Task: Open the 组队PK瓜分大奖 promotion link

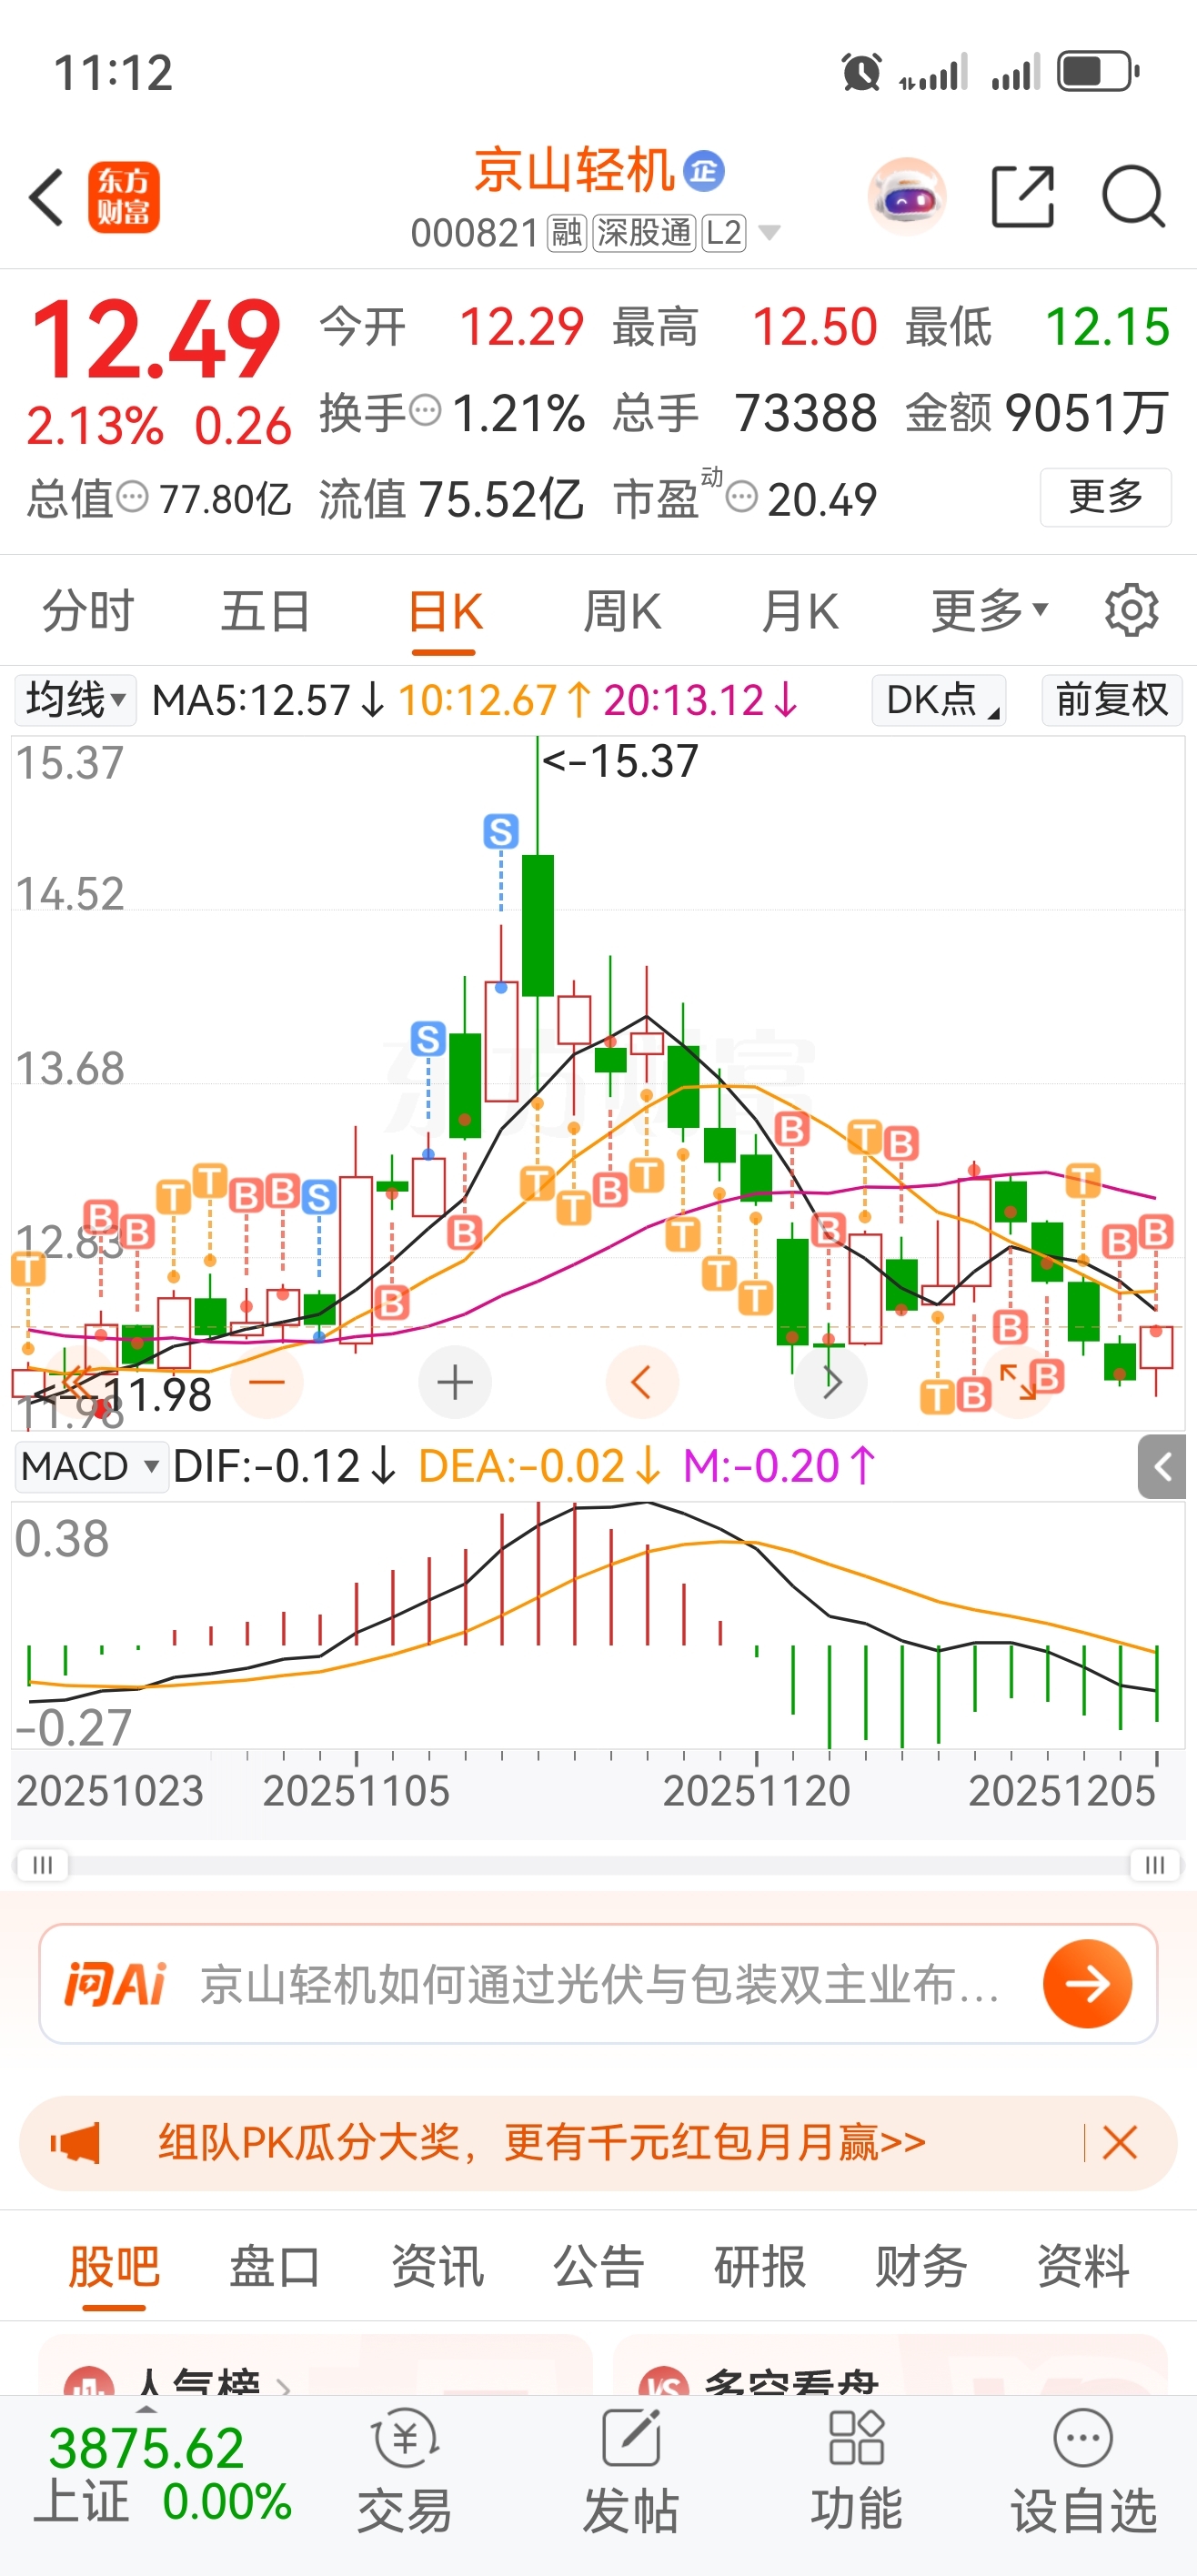Action: click(x=541, y=2143)
